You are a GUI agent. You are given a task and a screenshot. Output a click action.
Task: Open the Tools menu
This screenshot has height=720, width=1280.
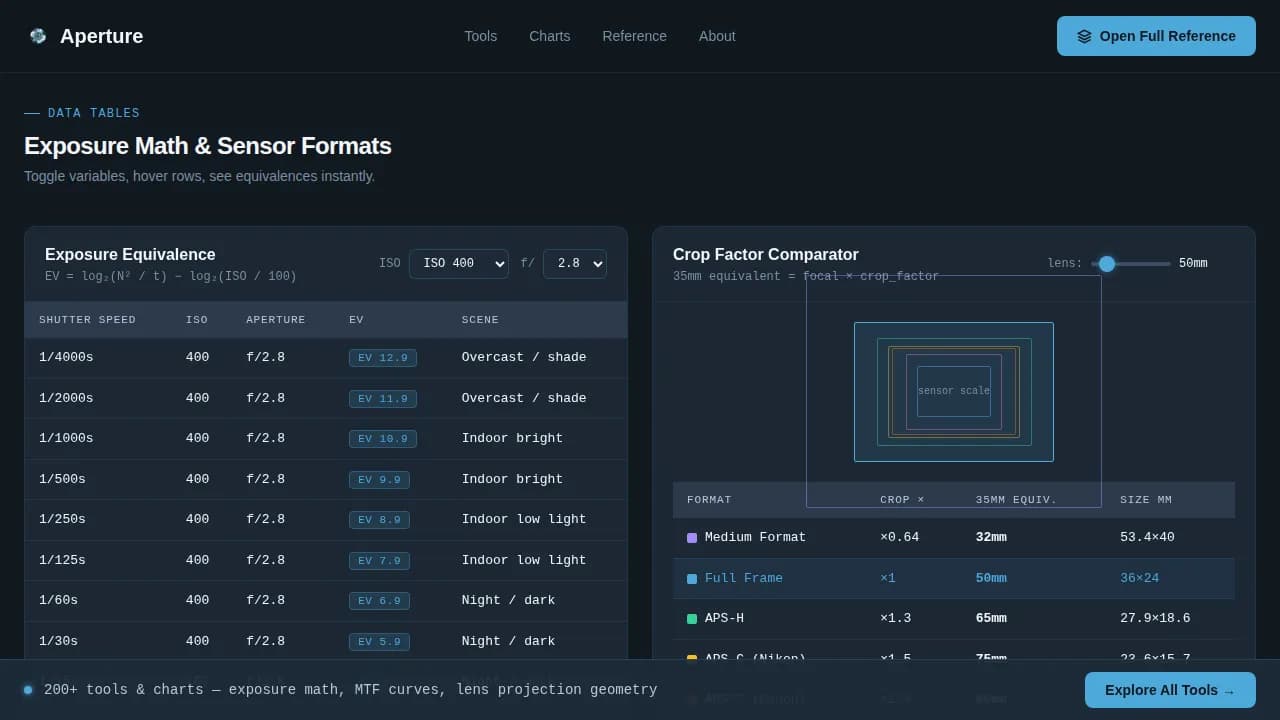point(480,36)
